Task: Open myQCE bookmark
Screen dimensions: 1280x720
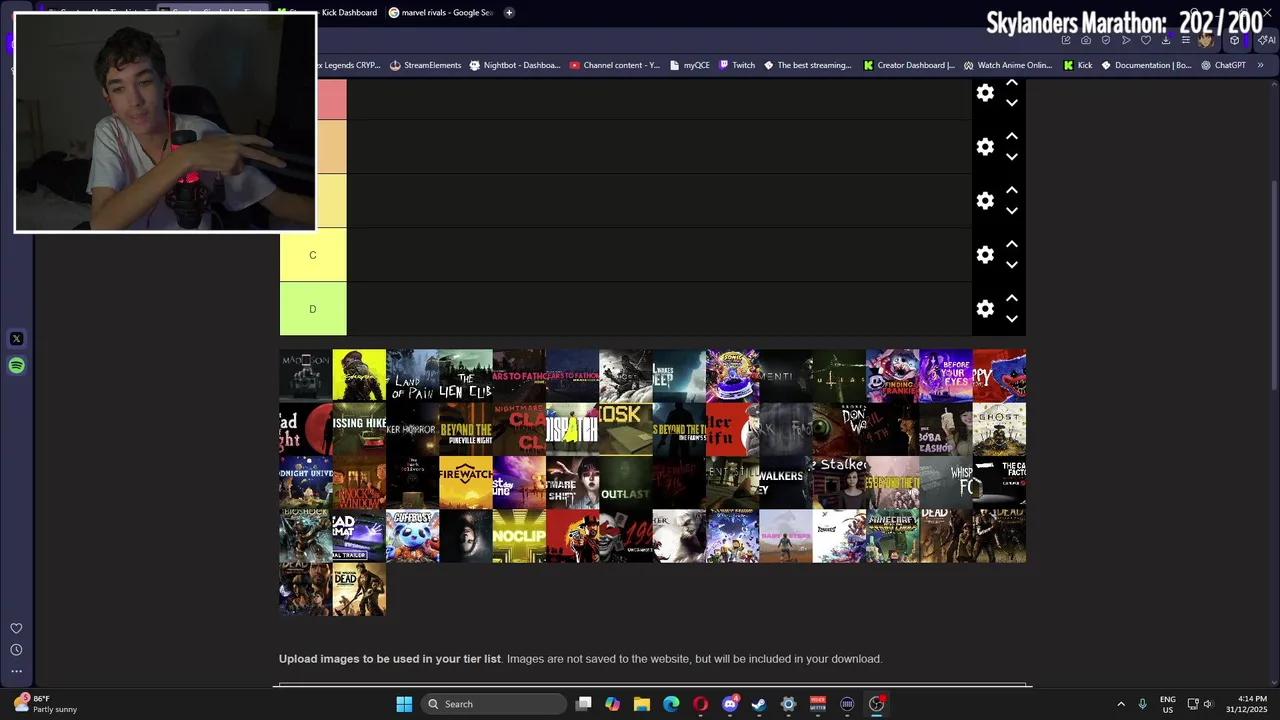Action: coord(689,65)
